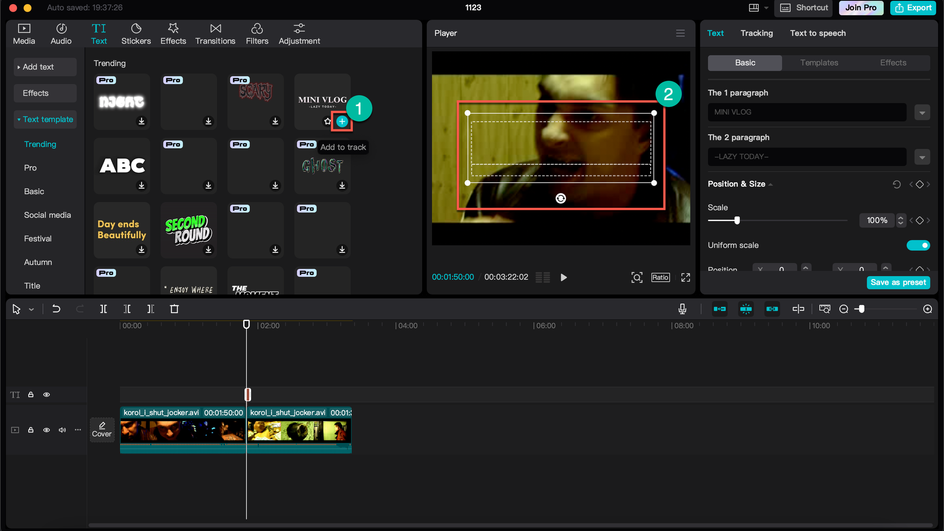Delete the selected clip with trash icon
Screen dimensions: 944x531
[x=175, y=309]
